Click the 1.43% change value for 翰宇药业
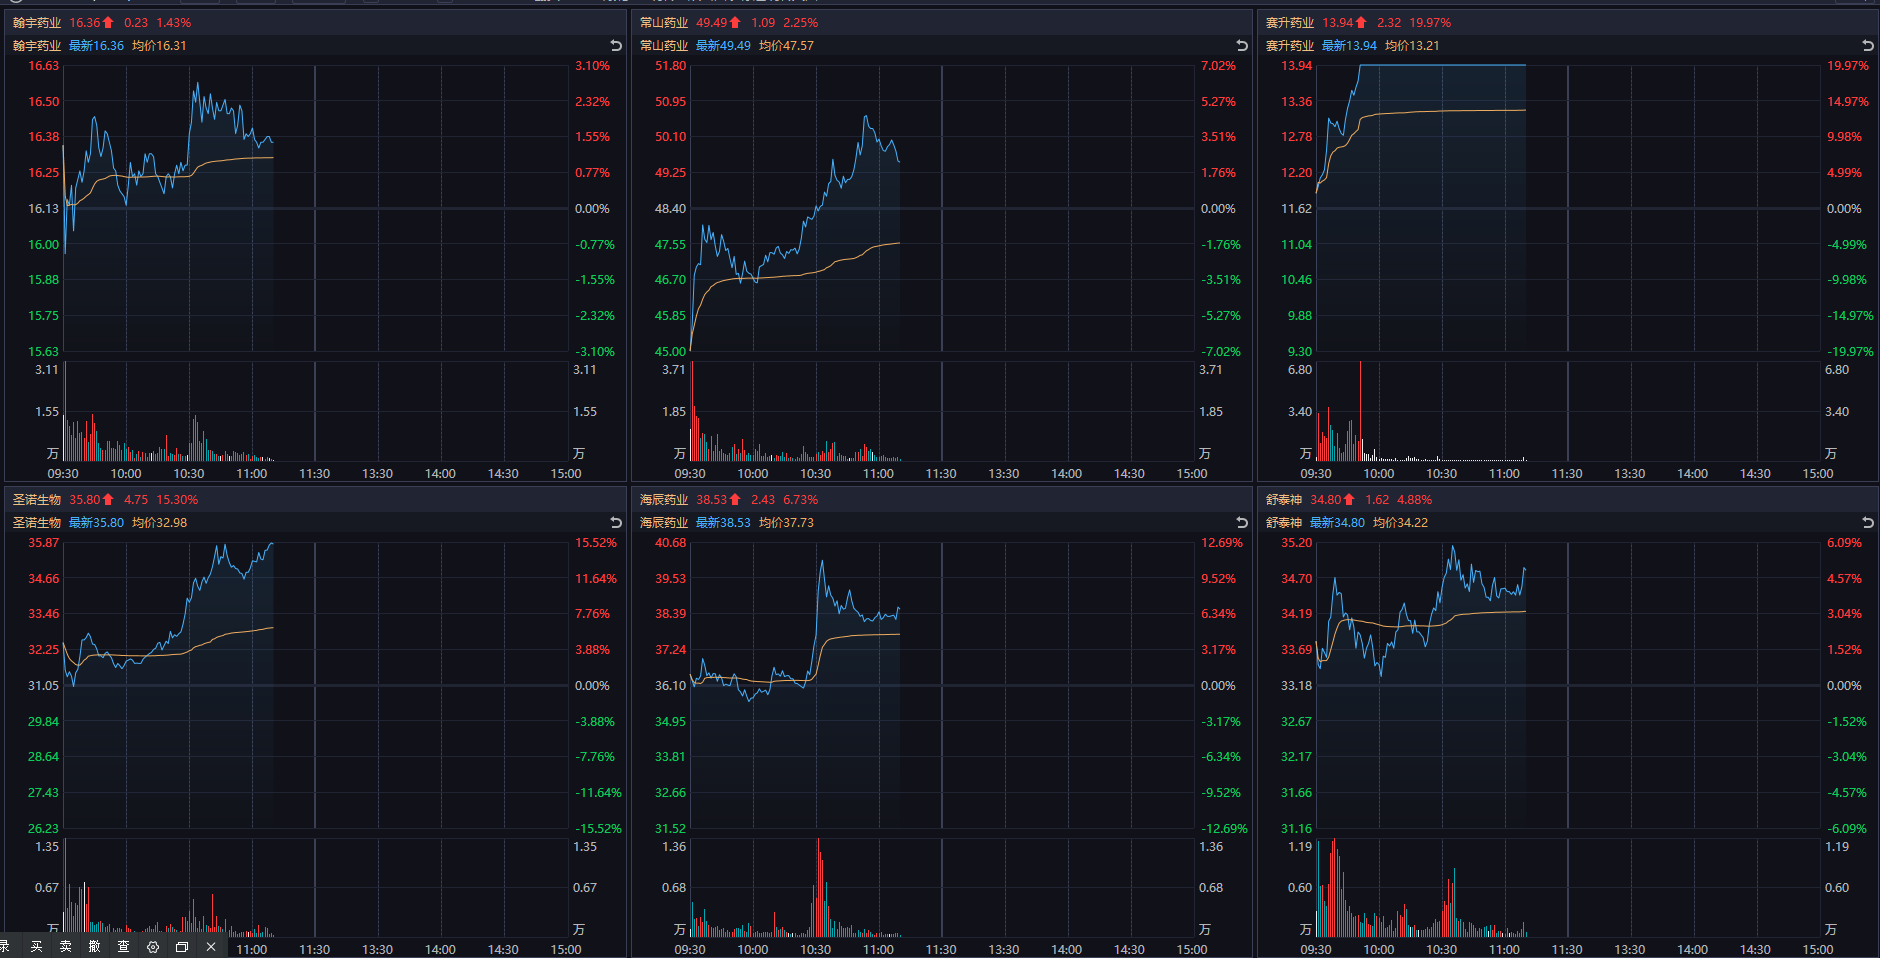Screen dimensions: 1880x958 pyautogui.click(x=173, y=23)
